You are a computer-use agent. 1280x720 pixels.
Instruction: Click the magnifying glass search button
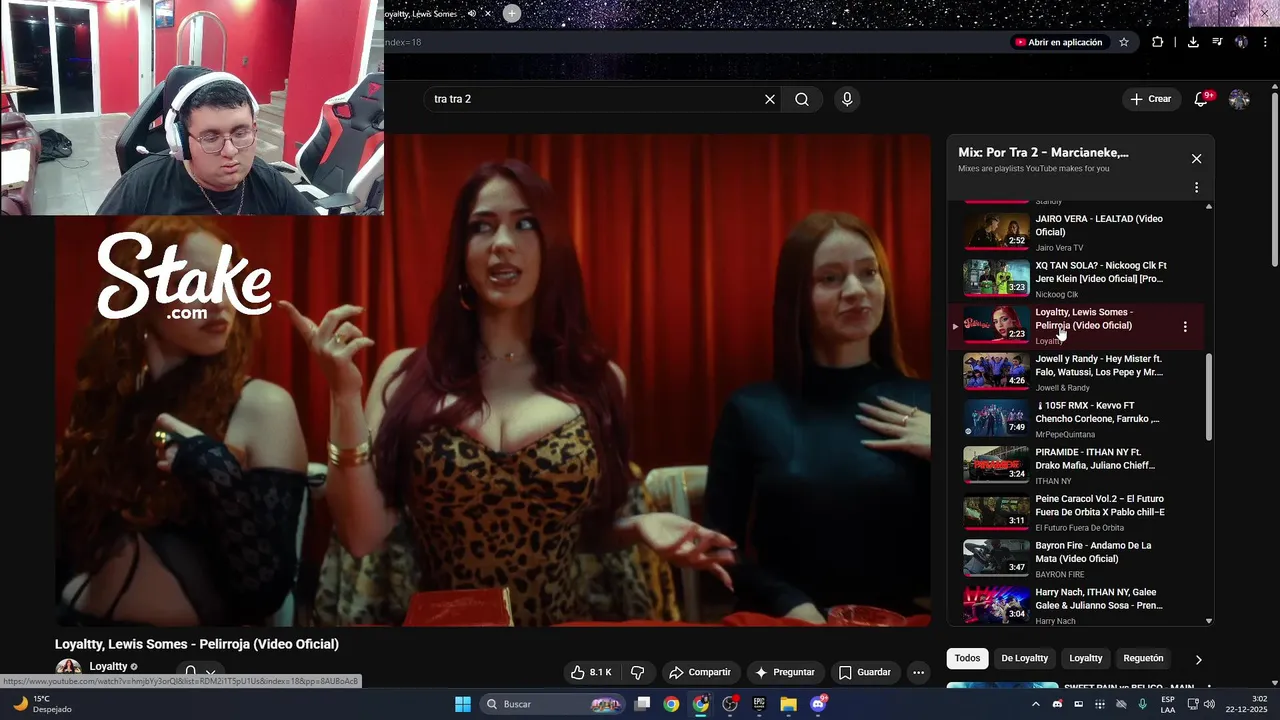(802, 99)
